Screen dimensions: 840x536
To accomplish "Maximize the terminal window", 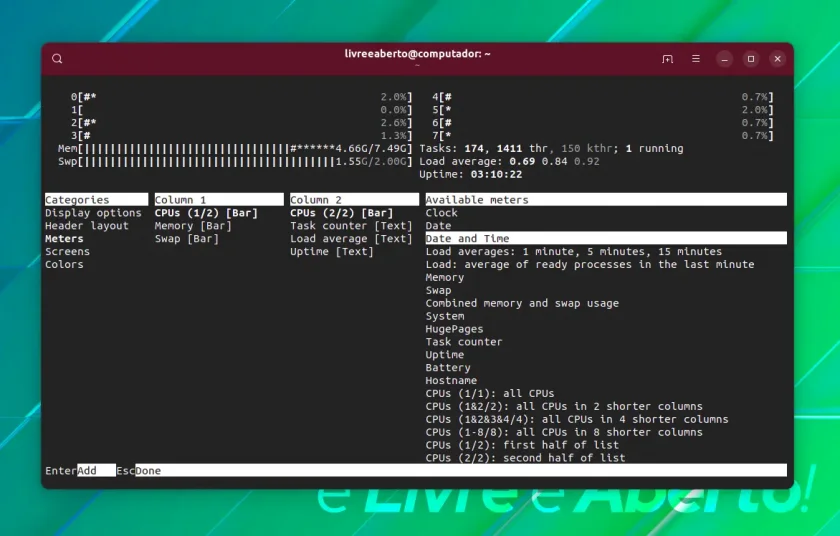I will pos(751,59).
